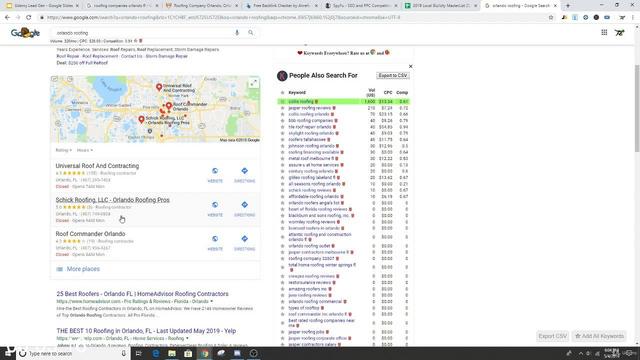This screenshot has height=360, width=640.
Task: Open Roof Commander Orlando listing
Action: (x=90, y=234)
